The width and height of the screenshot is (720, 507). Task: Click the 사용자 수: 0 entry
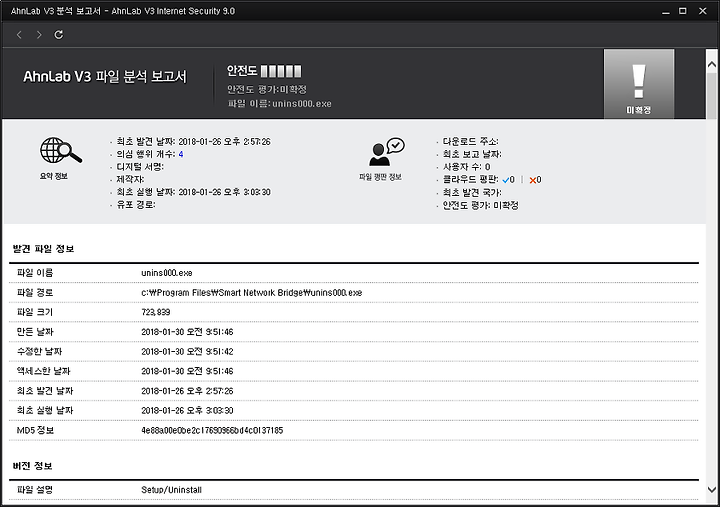[x=466, y=167]
